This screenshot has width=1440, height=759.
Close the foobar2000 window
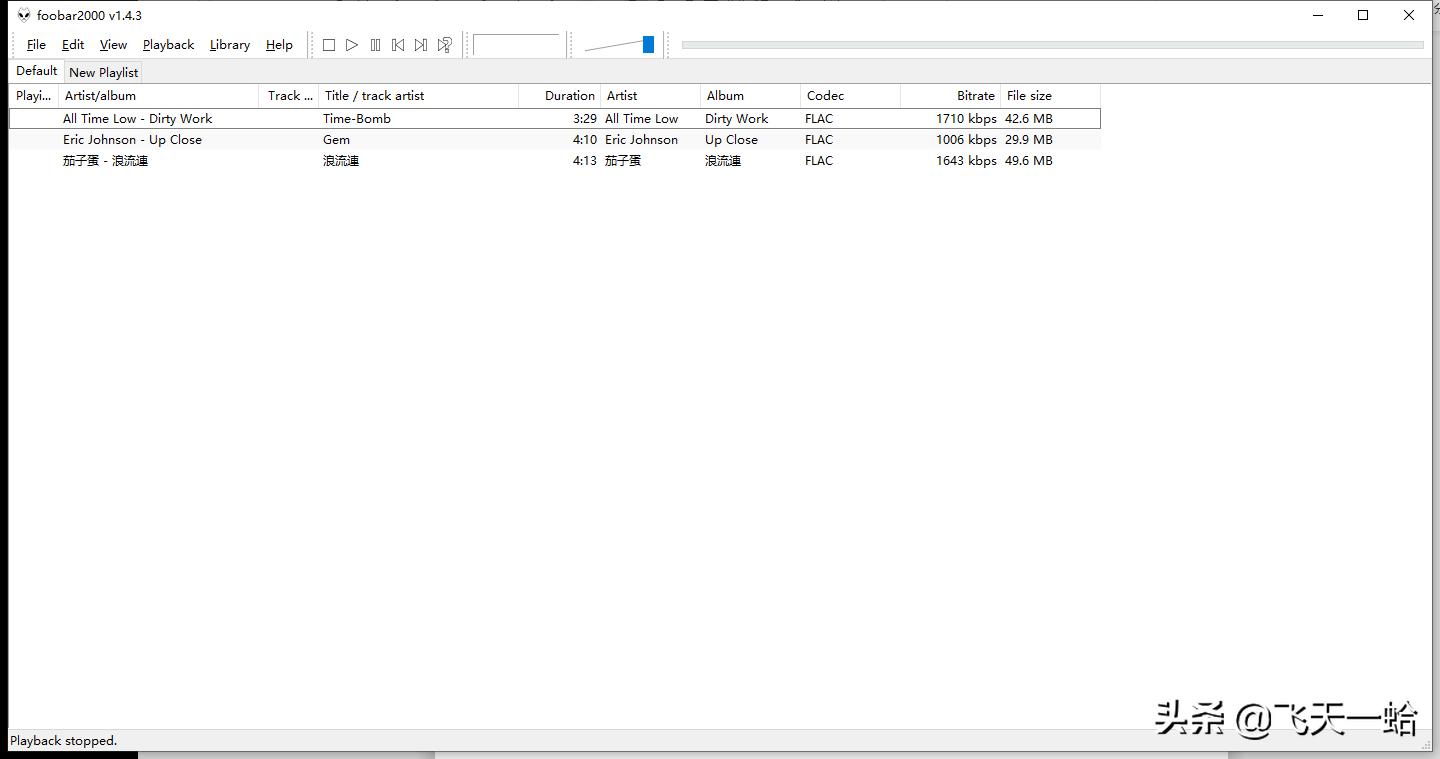(x=1409, y=15)
